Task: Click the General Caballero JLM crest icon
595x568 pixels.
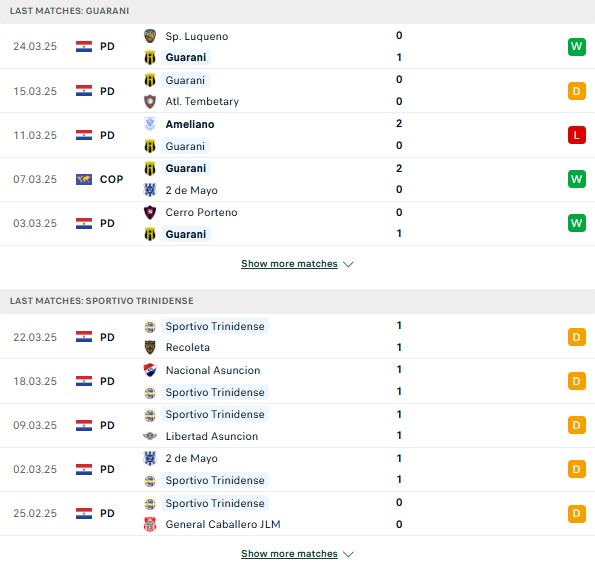Action: tap(150, 524)
